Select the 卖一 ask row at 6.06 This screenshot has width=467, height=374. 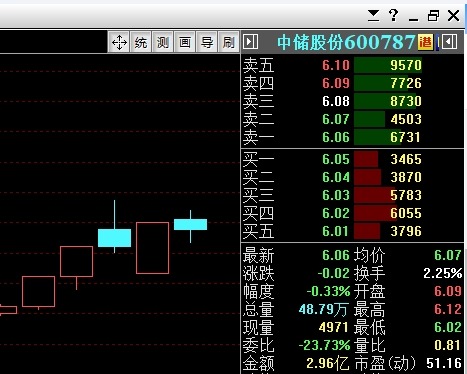[x=352, y=137]
